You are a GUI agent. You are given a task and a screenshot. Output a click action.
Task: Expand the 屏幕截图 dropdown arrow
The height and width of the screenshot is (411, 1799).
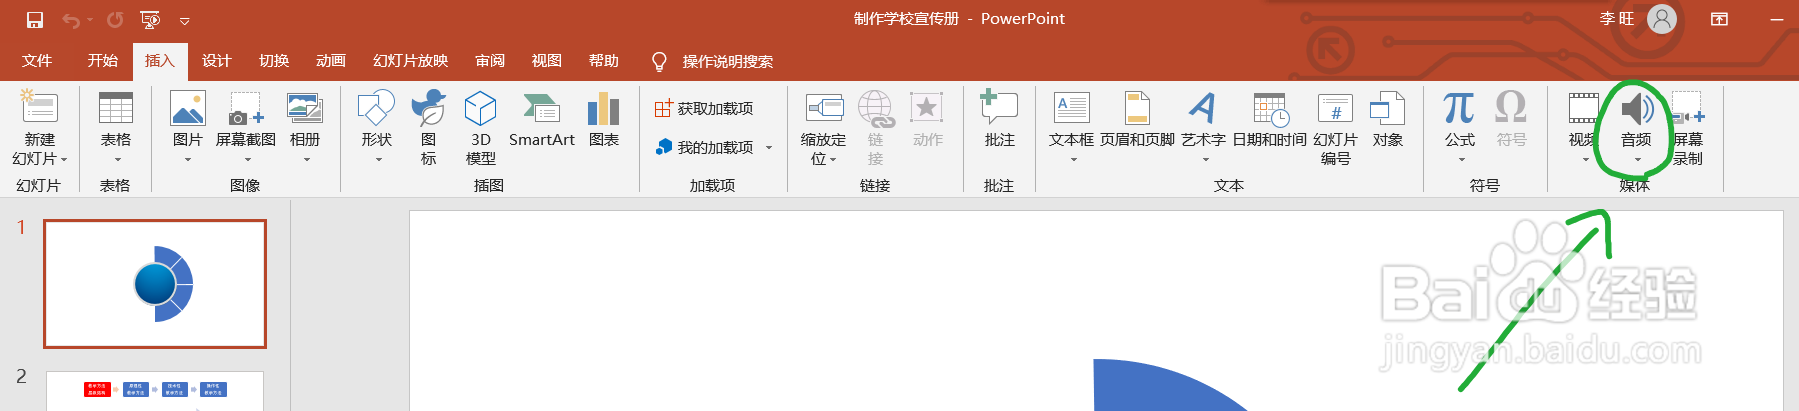246,160
